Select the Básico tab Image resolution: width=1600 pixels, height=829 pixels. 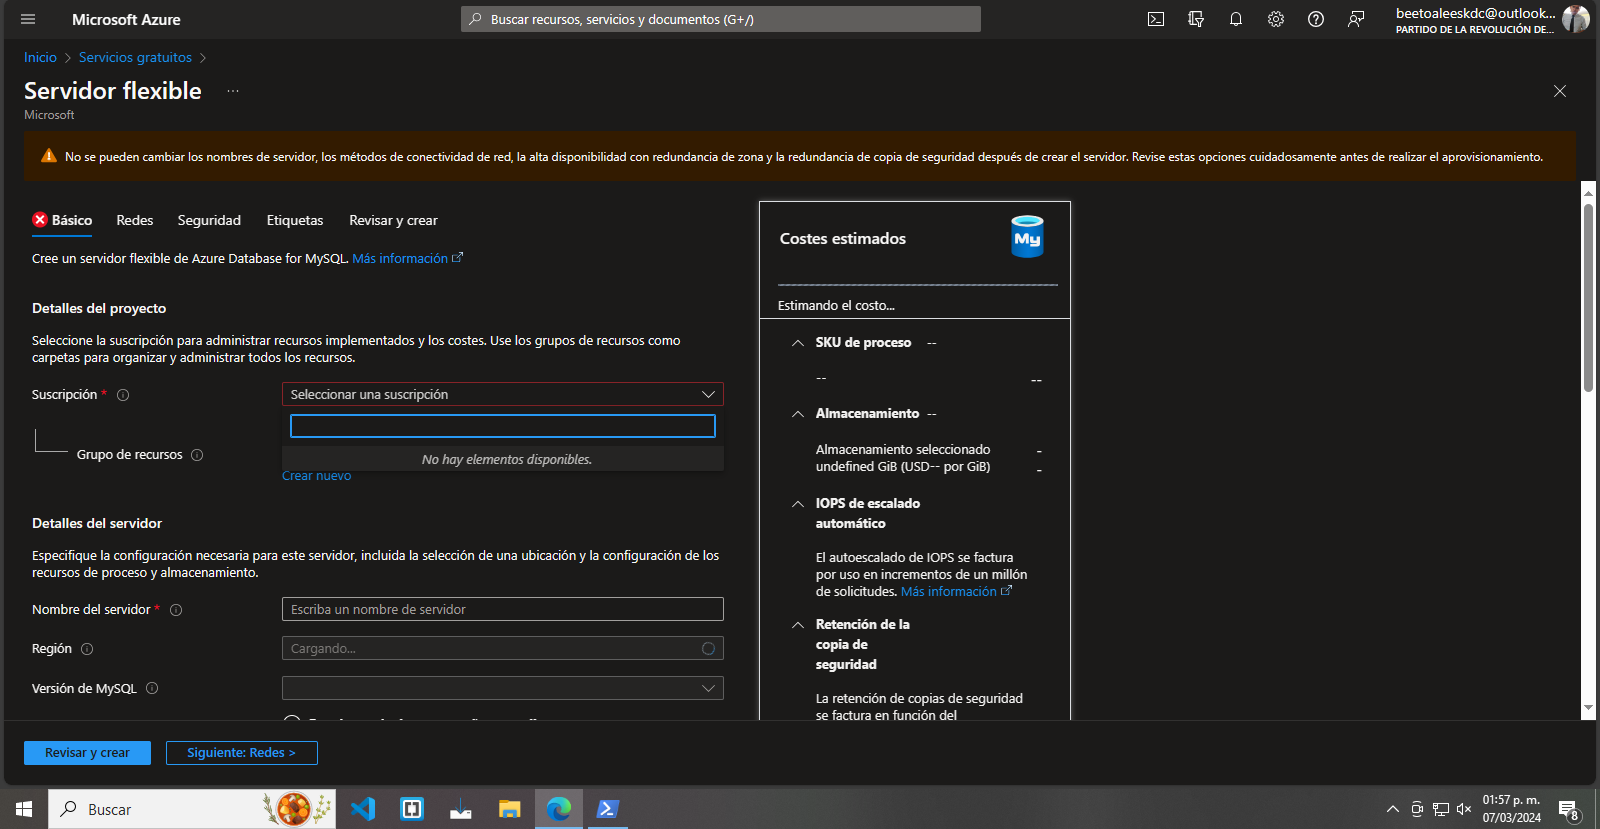(x=62, y=220)
